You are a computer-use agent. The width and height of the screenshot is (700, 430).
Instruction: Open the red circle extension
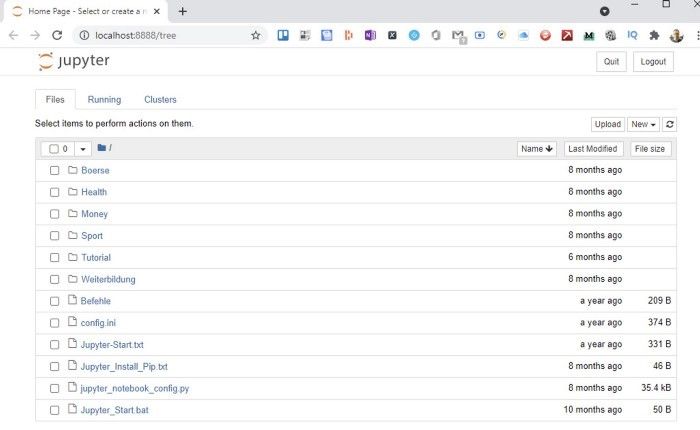click(545, 35)
